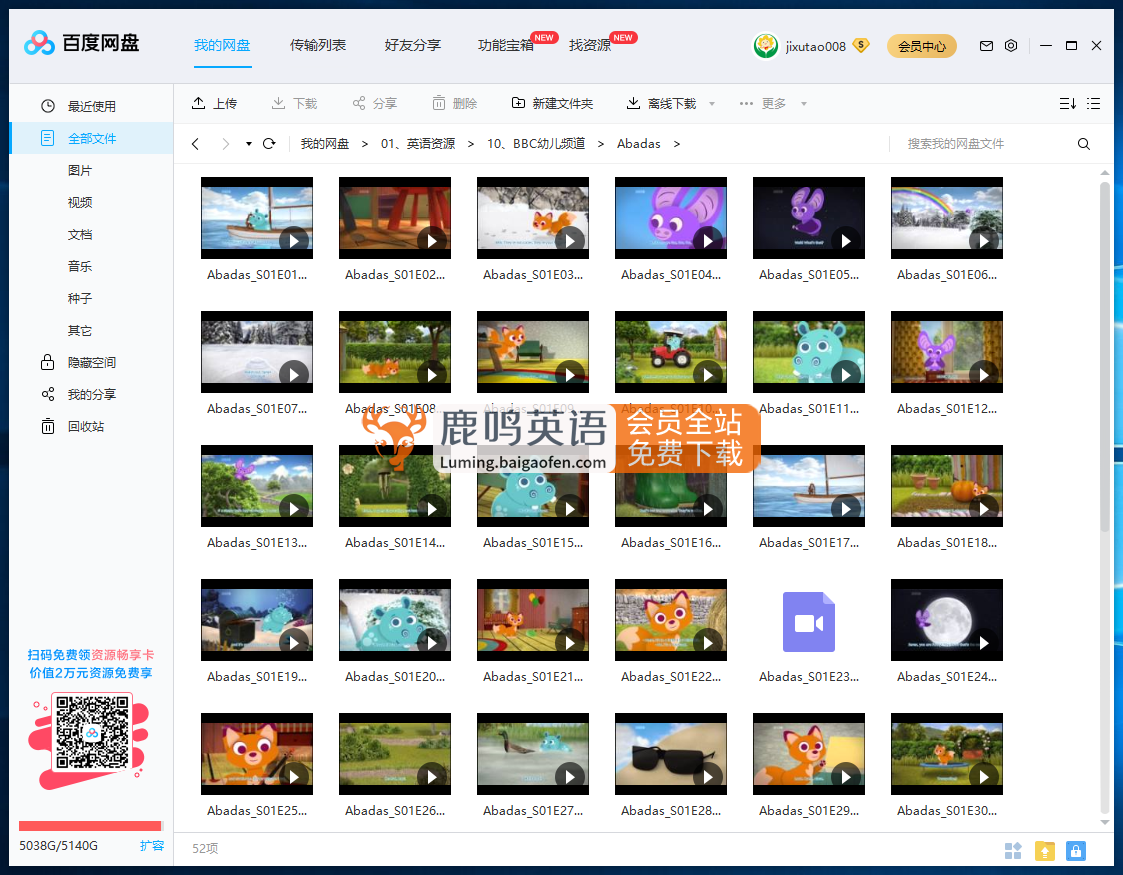This screenshot has width=1123, height=875.
Task: Click 更多 more actions
Action: coord(763,104)
